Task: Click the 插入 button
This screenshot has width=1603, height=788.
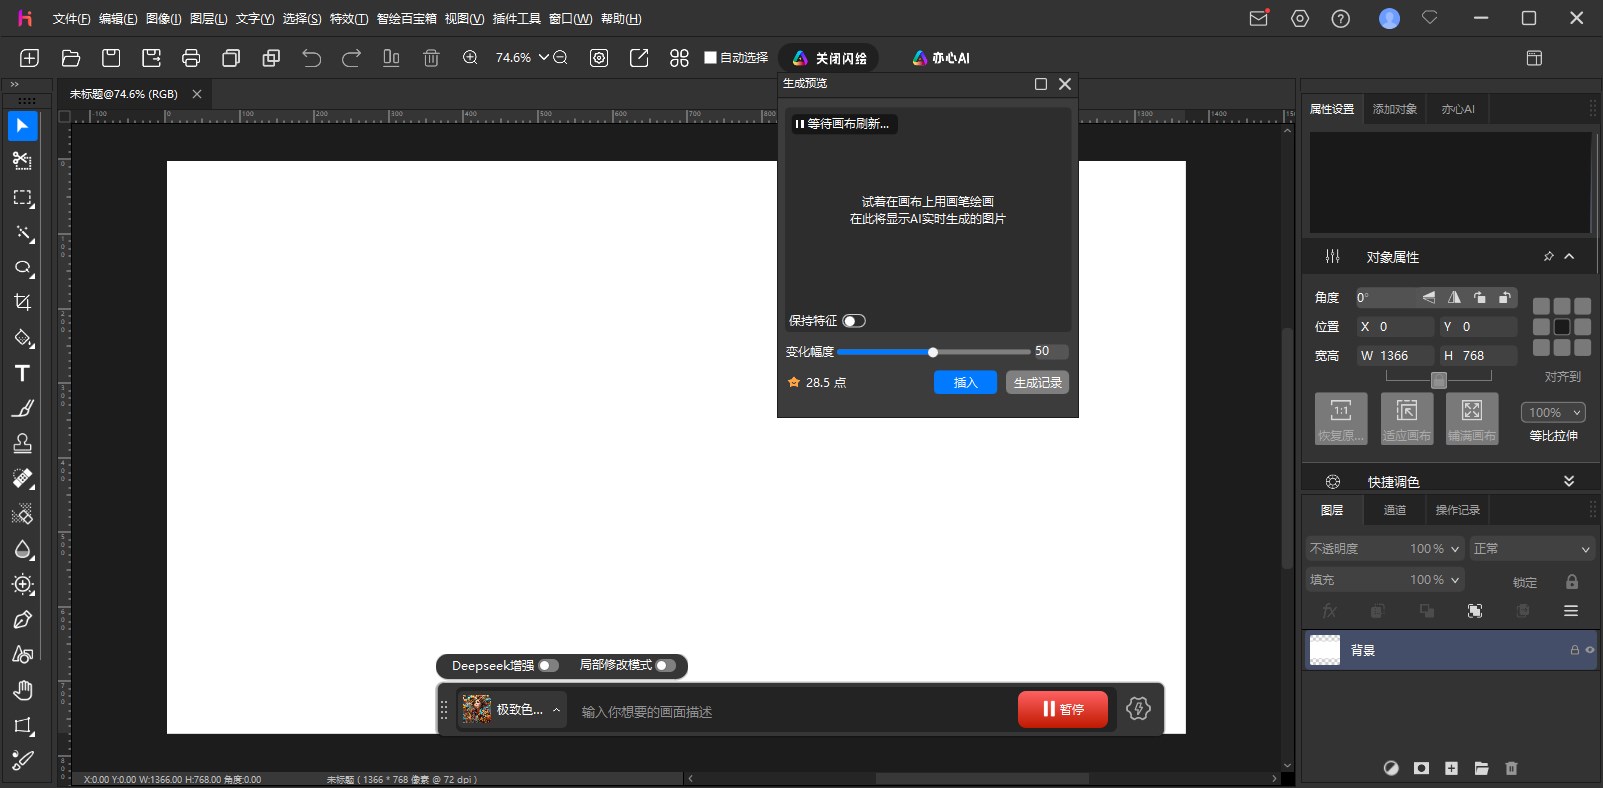Action: [965, 382]
